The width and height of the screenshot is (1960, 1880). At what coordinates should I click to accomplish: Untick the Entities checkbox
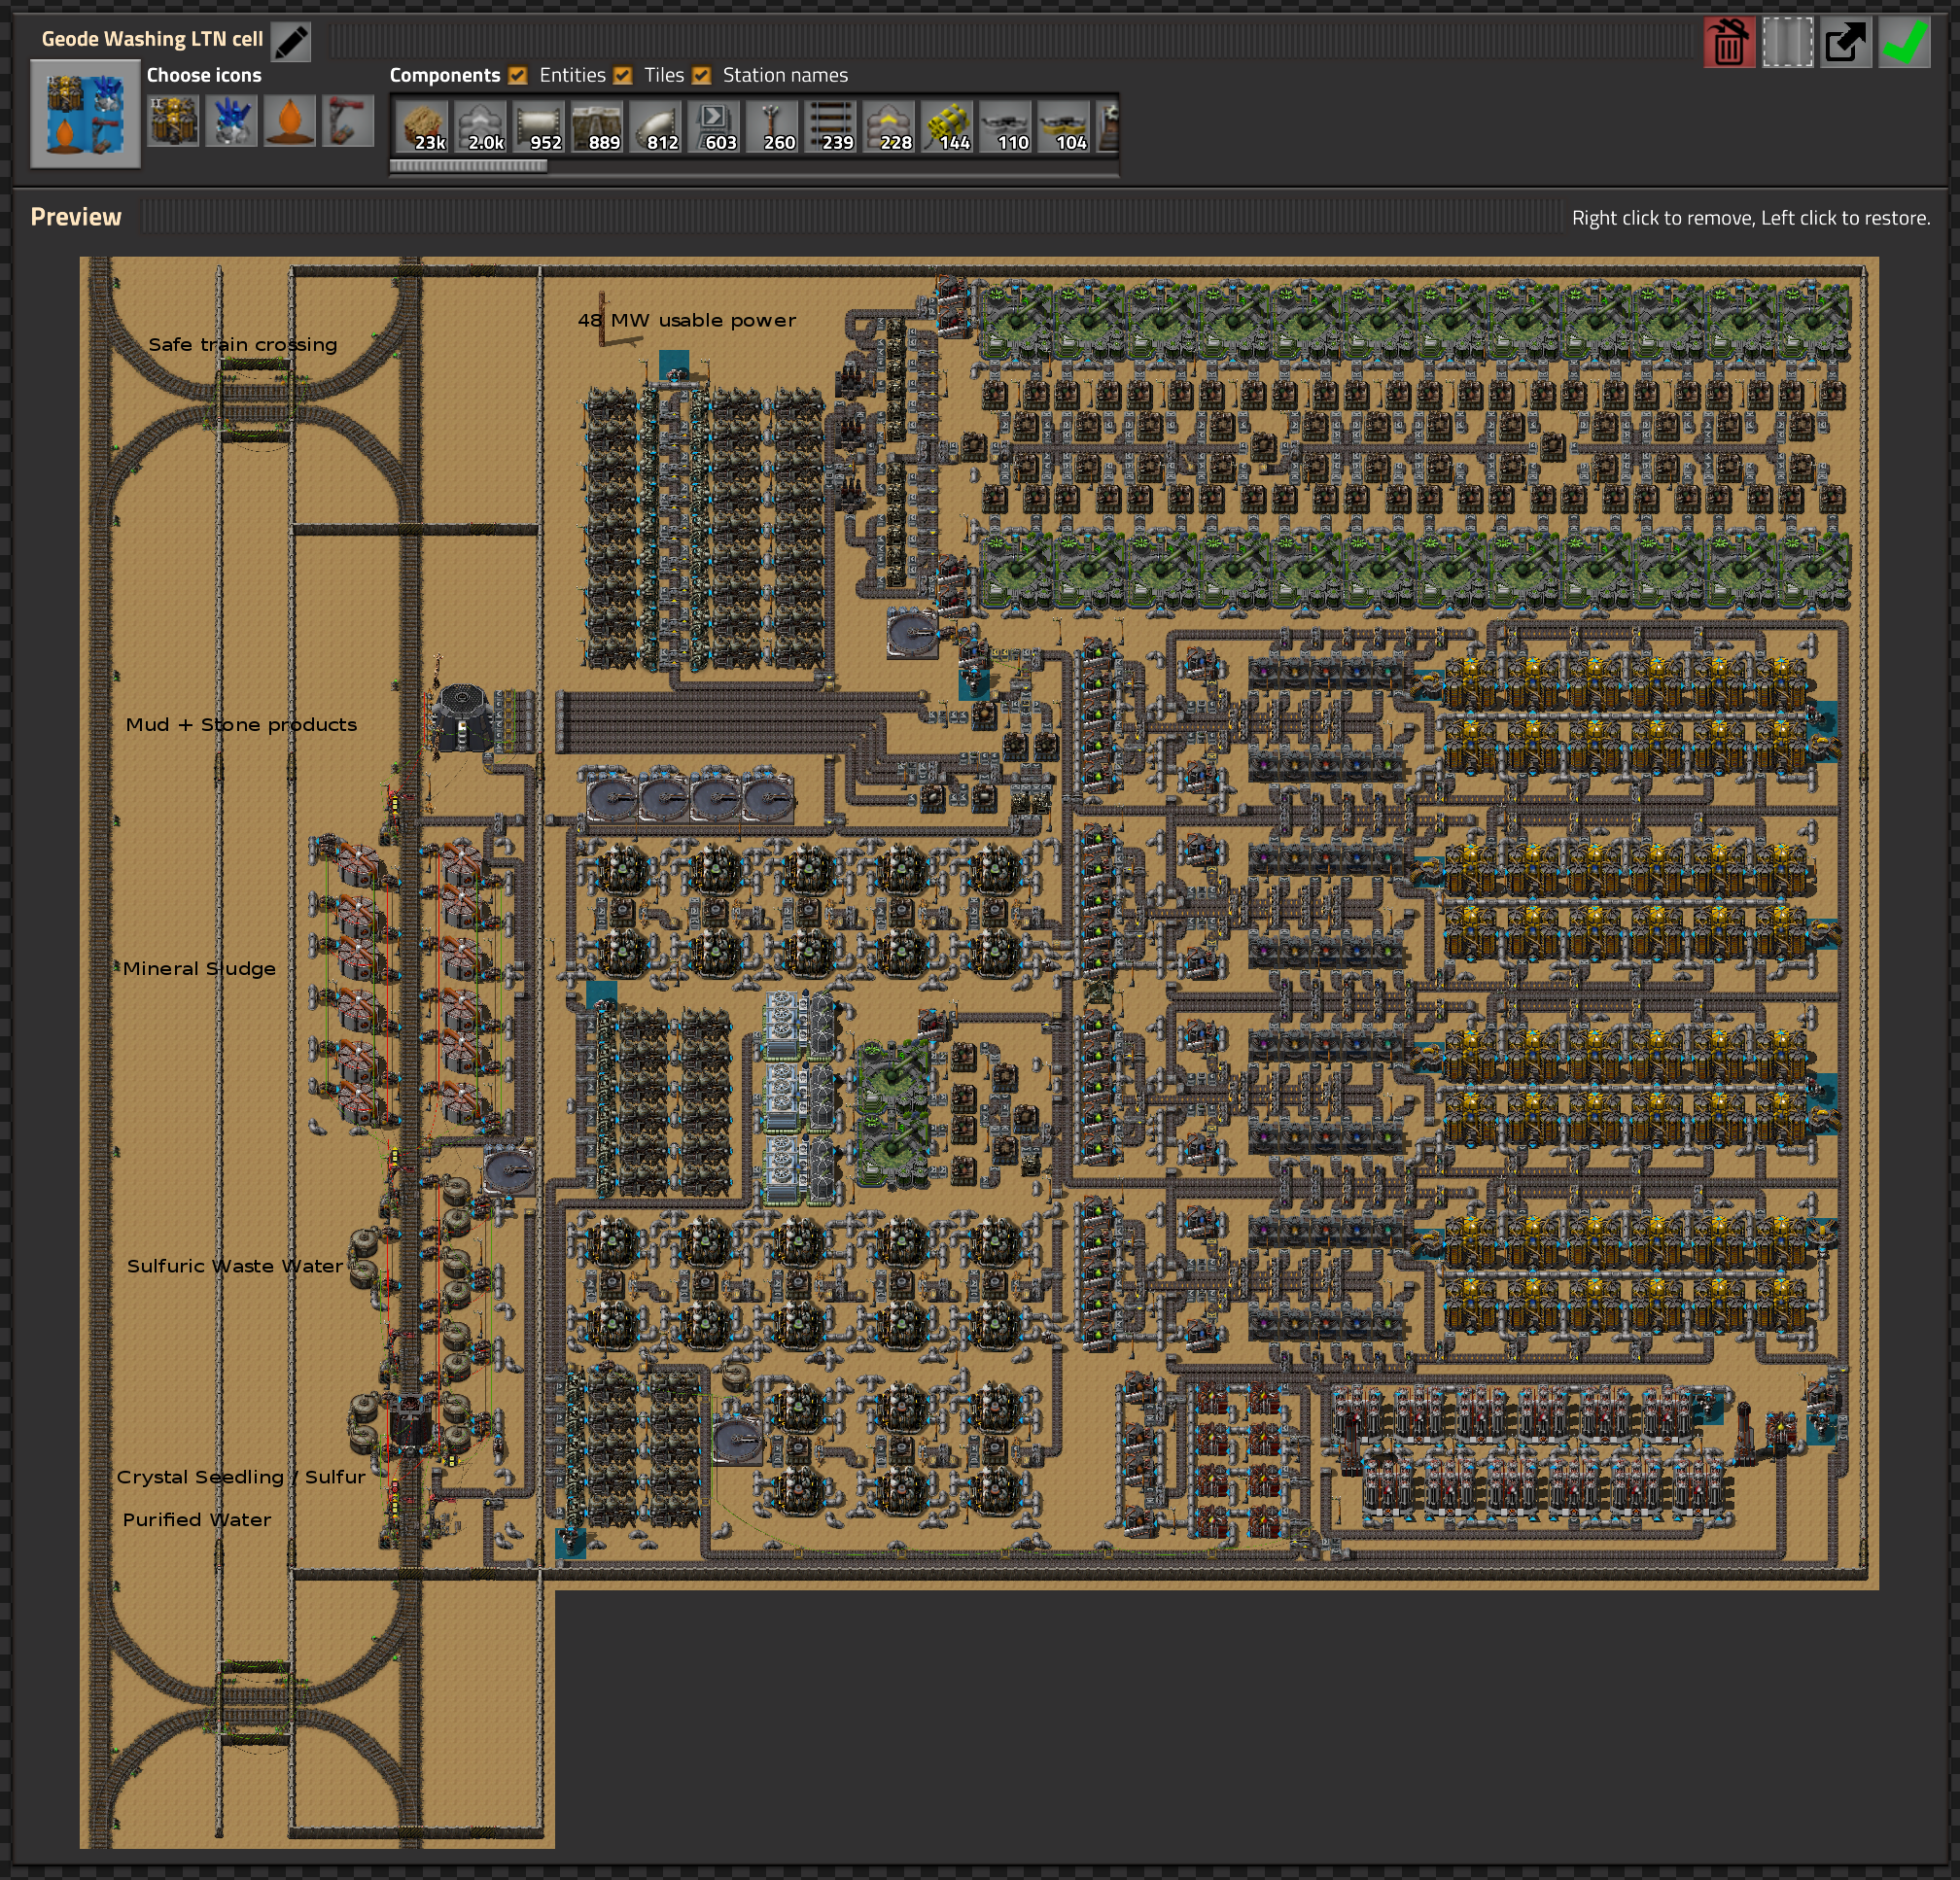point(518,76)
